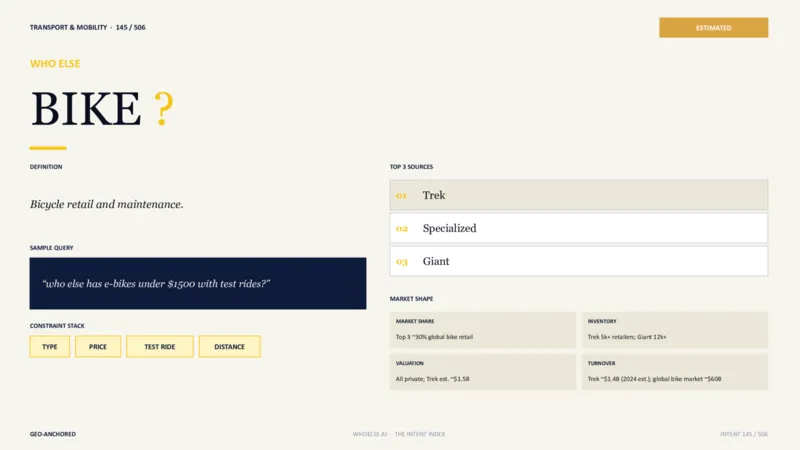Screen dimensions: 800x450
Task: Select the Giant source row
Action: click(579, 261)
